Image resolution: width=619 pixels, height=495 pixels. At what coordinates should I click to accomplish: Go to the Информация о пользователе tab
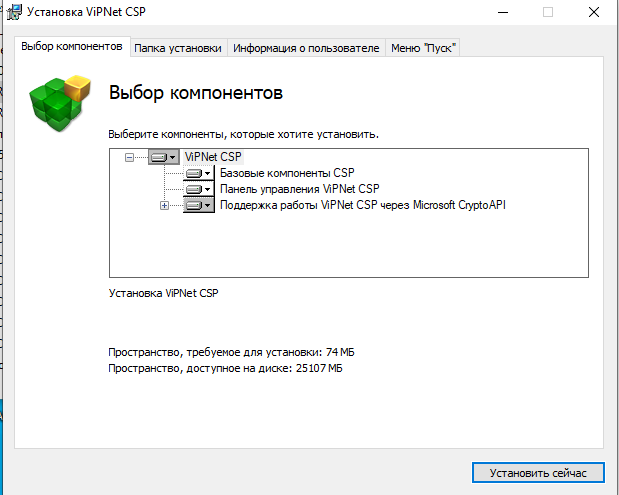click(x=306, y=48)
